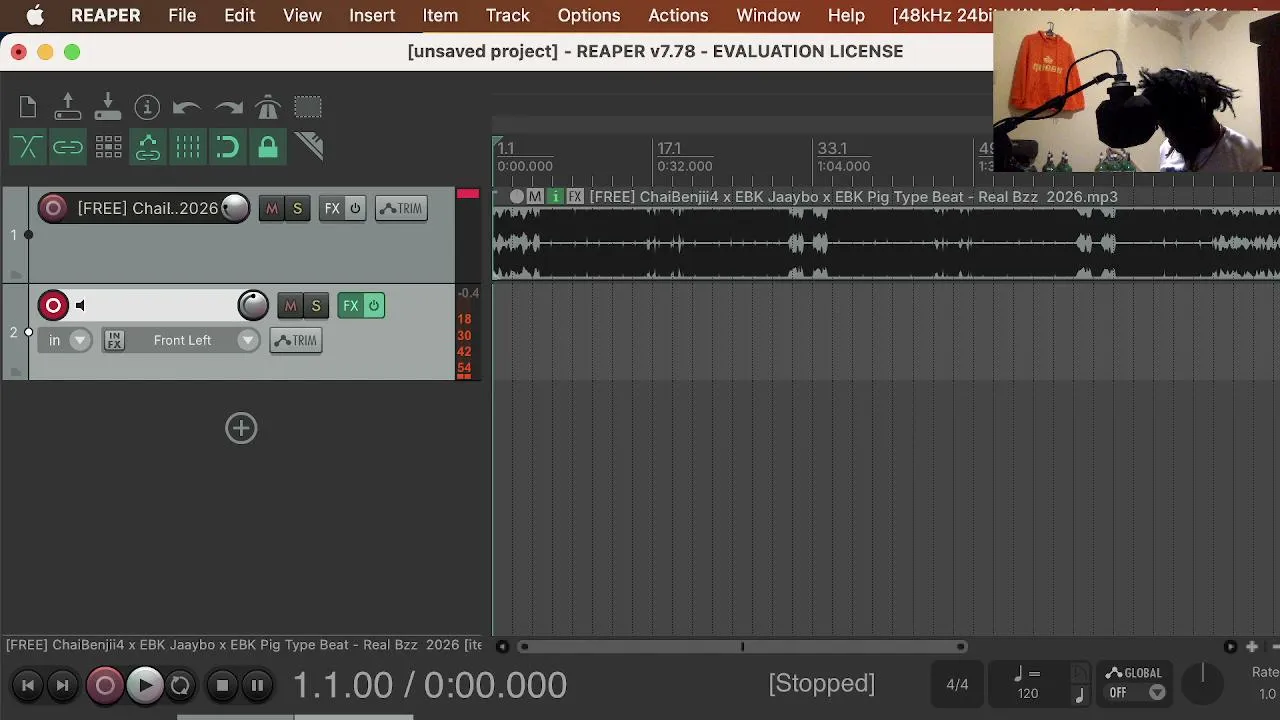This screenshot has width=1280, height=720.
Task: Redo the action with the toolbar arrow
Action: (x=228, y=107)
